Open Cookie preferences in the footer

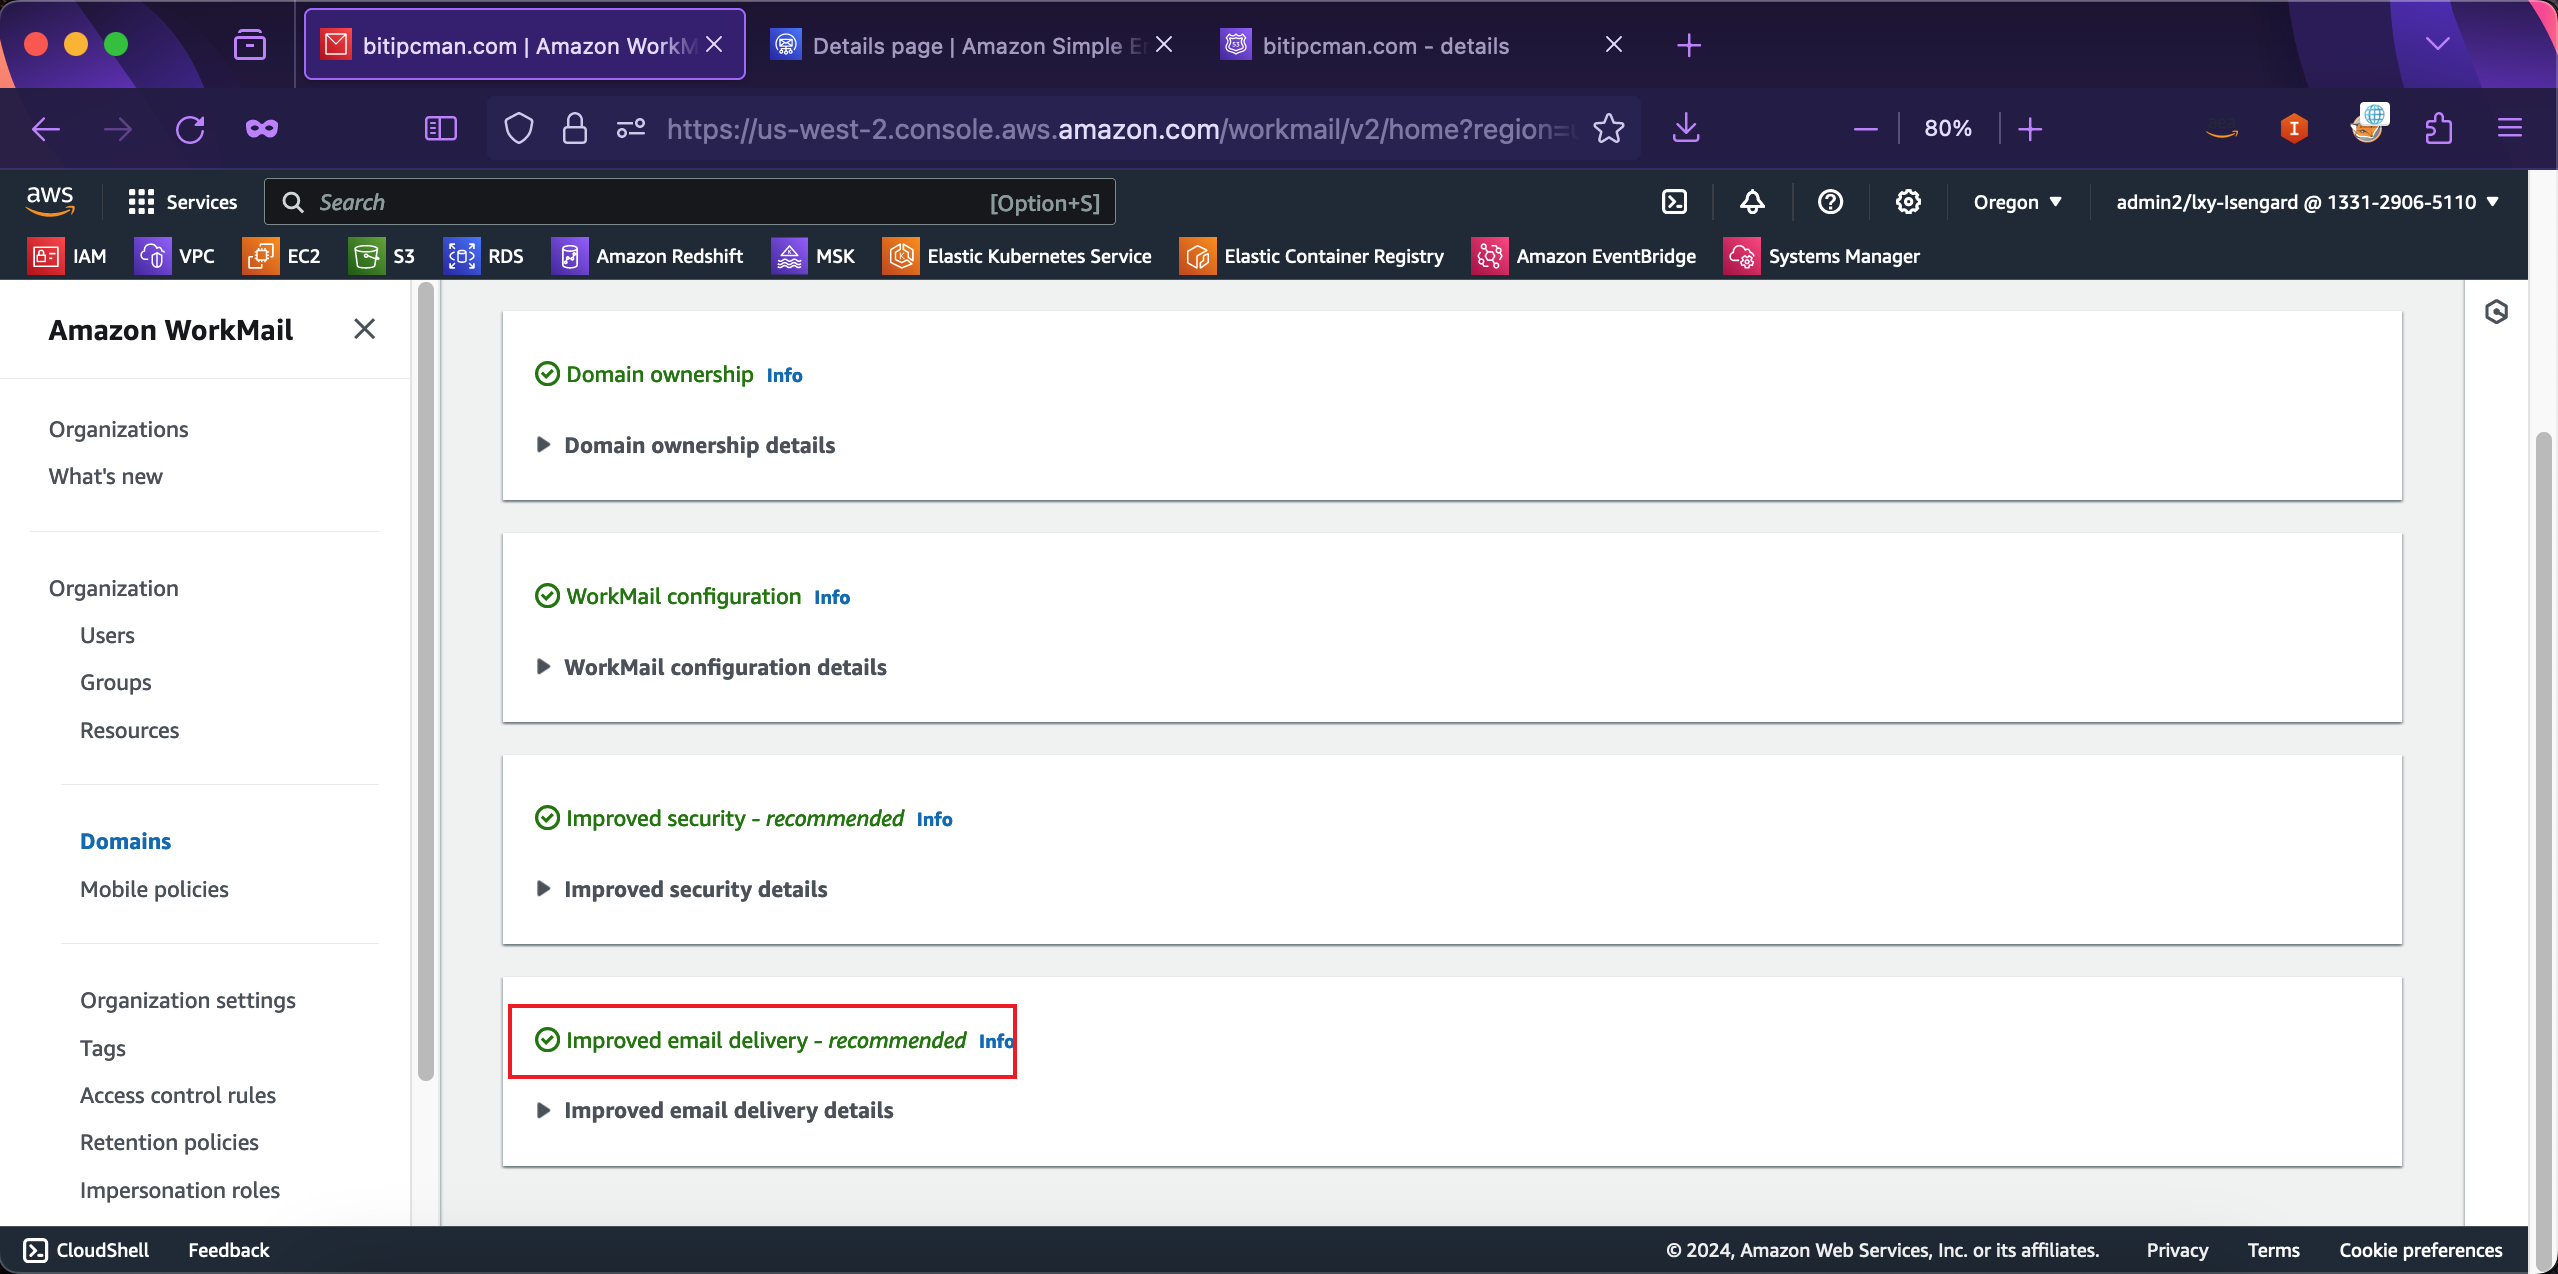(2420, 1250)
